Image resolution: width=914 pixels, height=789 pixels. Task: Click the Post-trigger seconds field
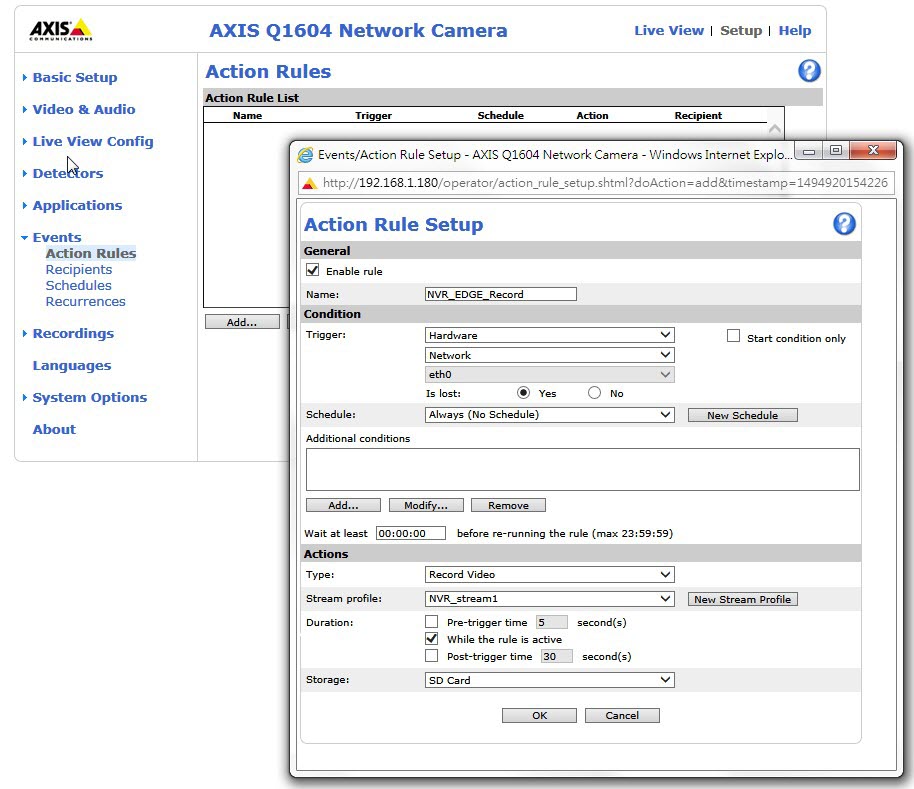pyautogui.click(x=557, y=657)
